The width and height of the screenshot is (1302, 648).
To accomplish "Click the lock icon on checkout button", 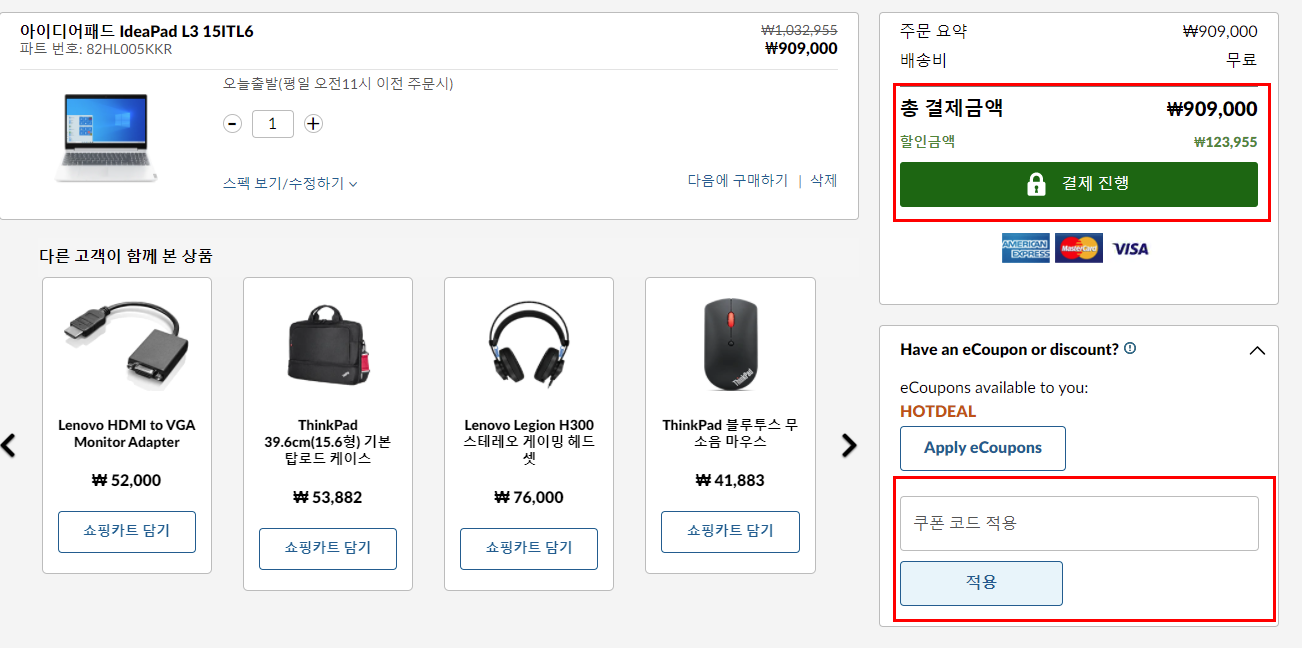I will pos(1036,184).
